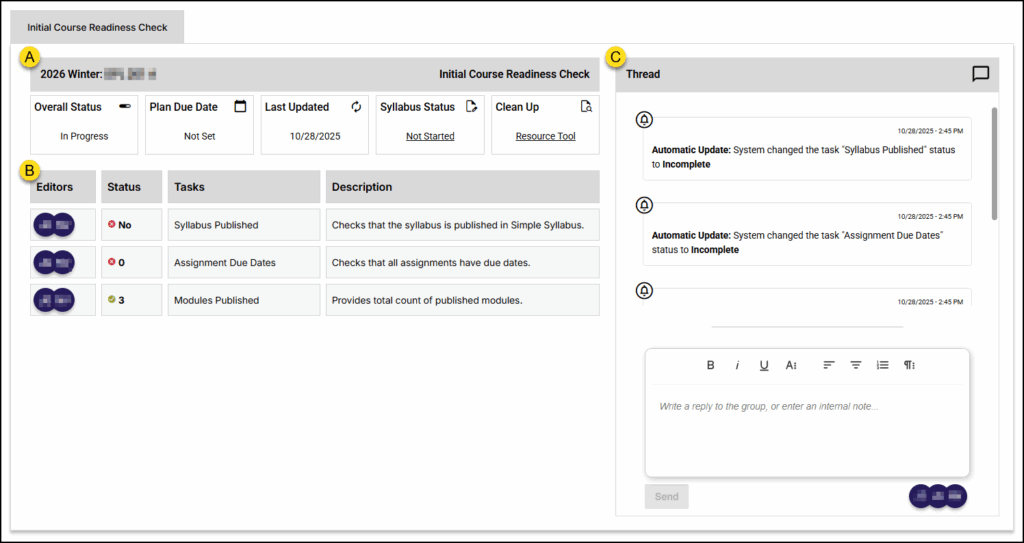Click the red No status icon

pyautogui.click(x=112, y=225)
